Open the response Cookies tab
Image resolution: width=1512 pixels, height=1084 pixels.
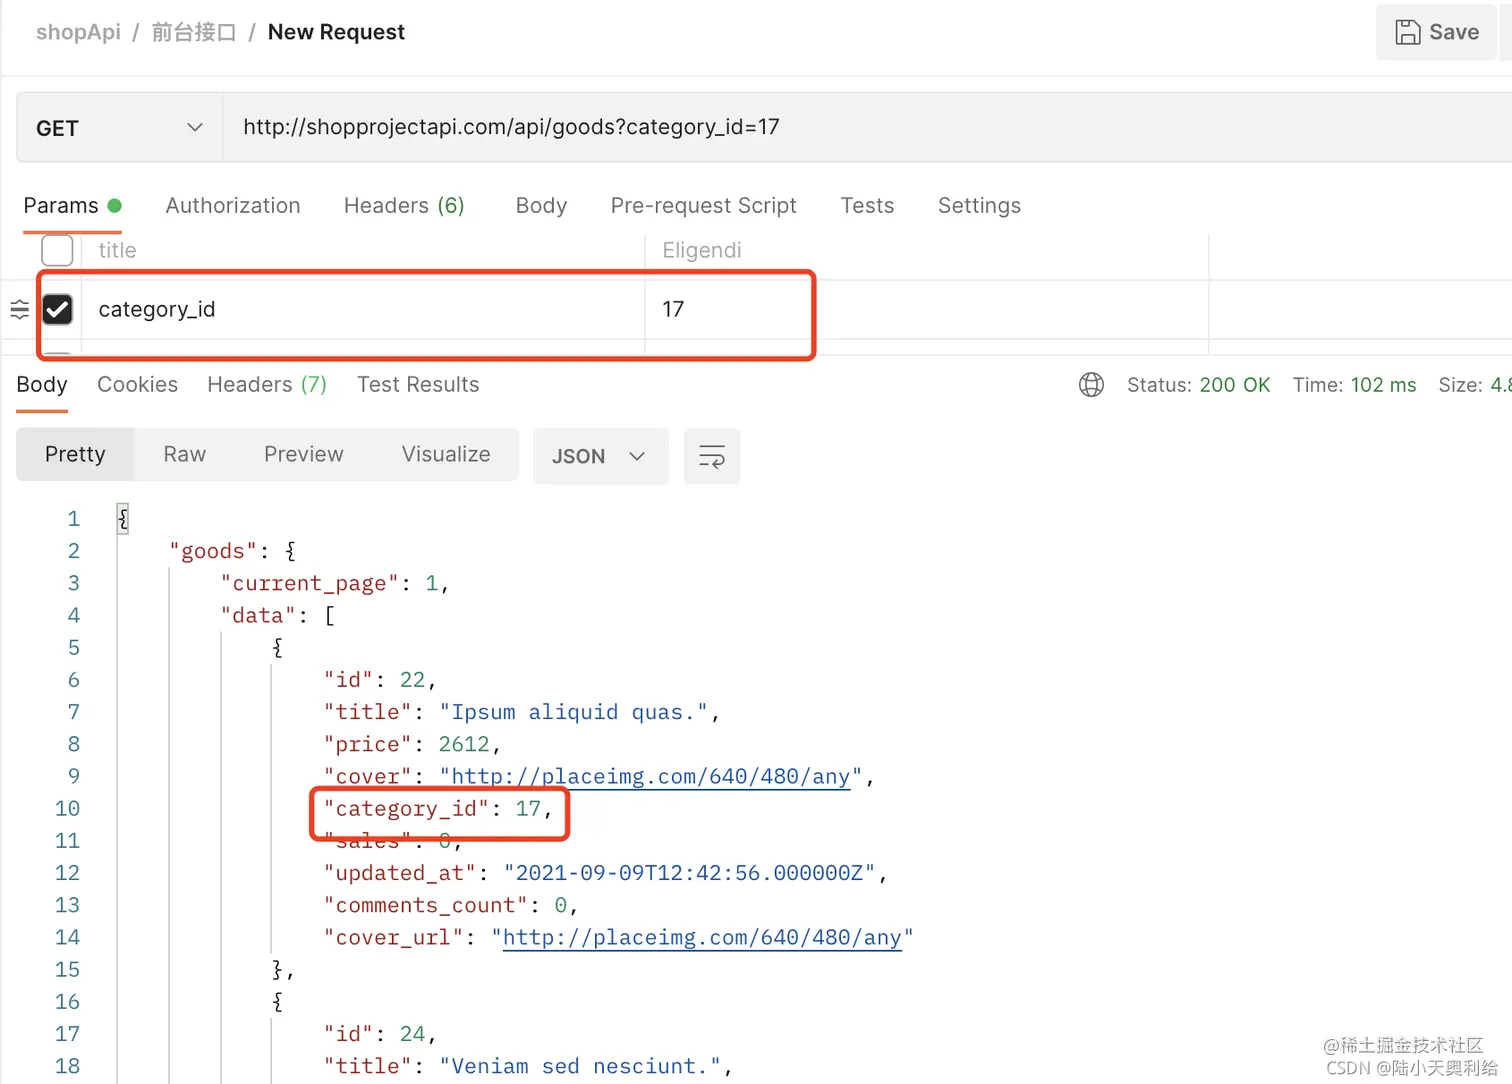(x=137, y=385)
